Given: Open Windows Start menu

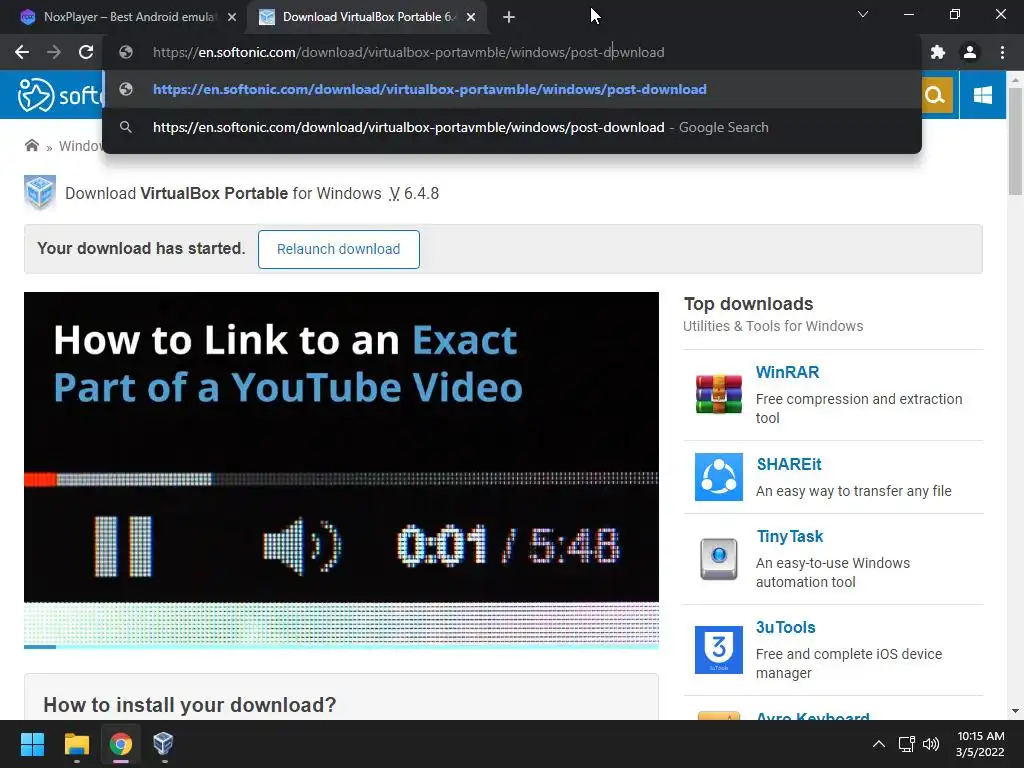Looking at the screenshot, I should pyautogui.click(x=32, y=744).
